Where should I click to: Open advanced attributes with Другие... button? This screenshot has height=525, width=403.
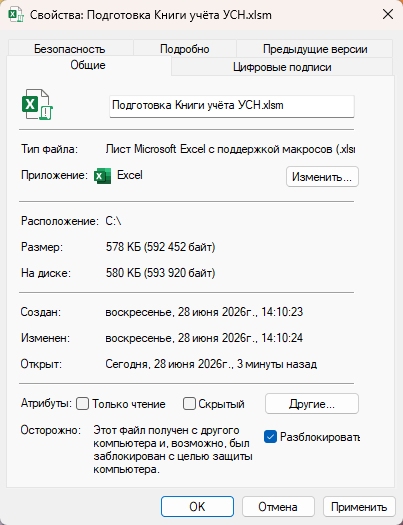tap(312, 404)
